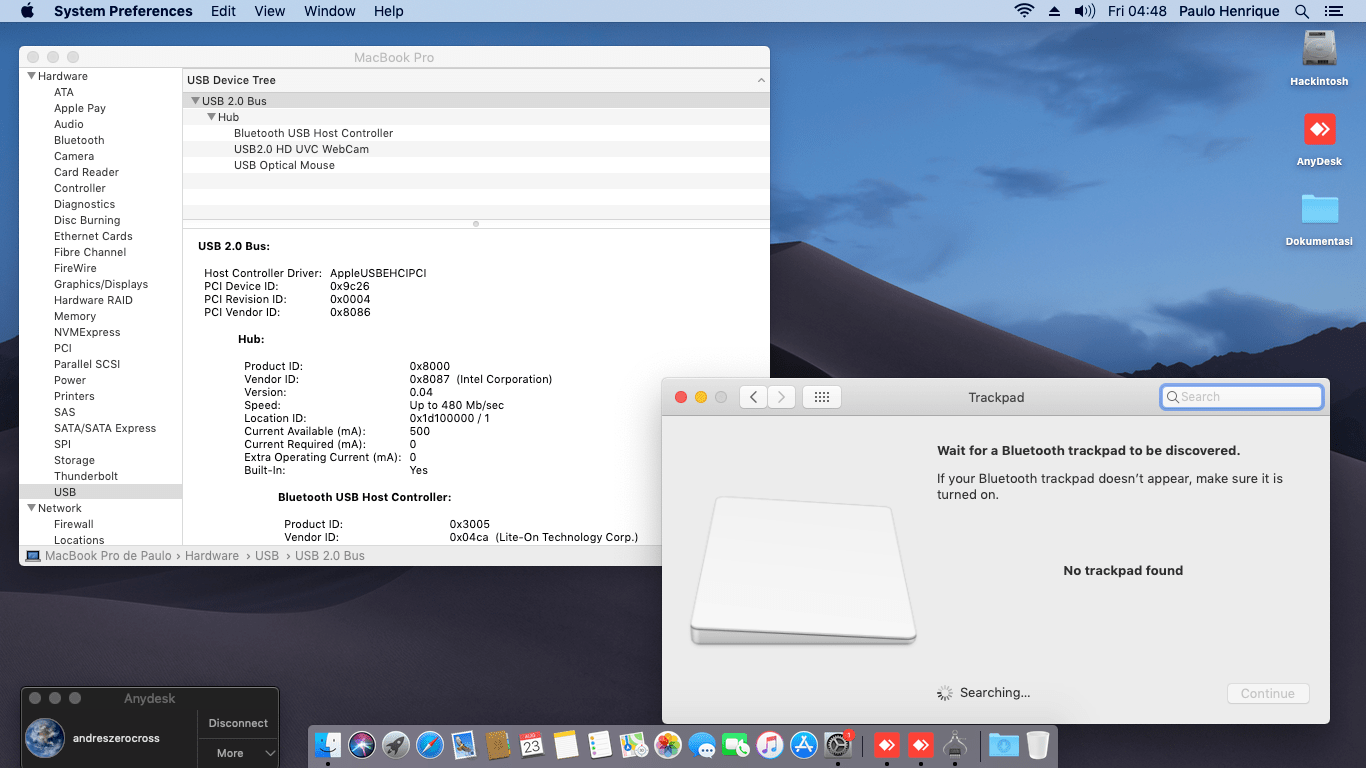Collapse the Hub tree node
Screen dimensions: 1366x768
coord(212,117)
